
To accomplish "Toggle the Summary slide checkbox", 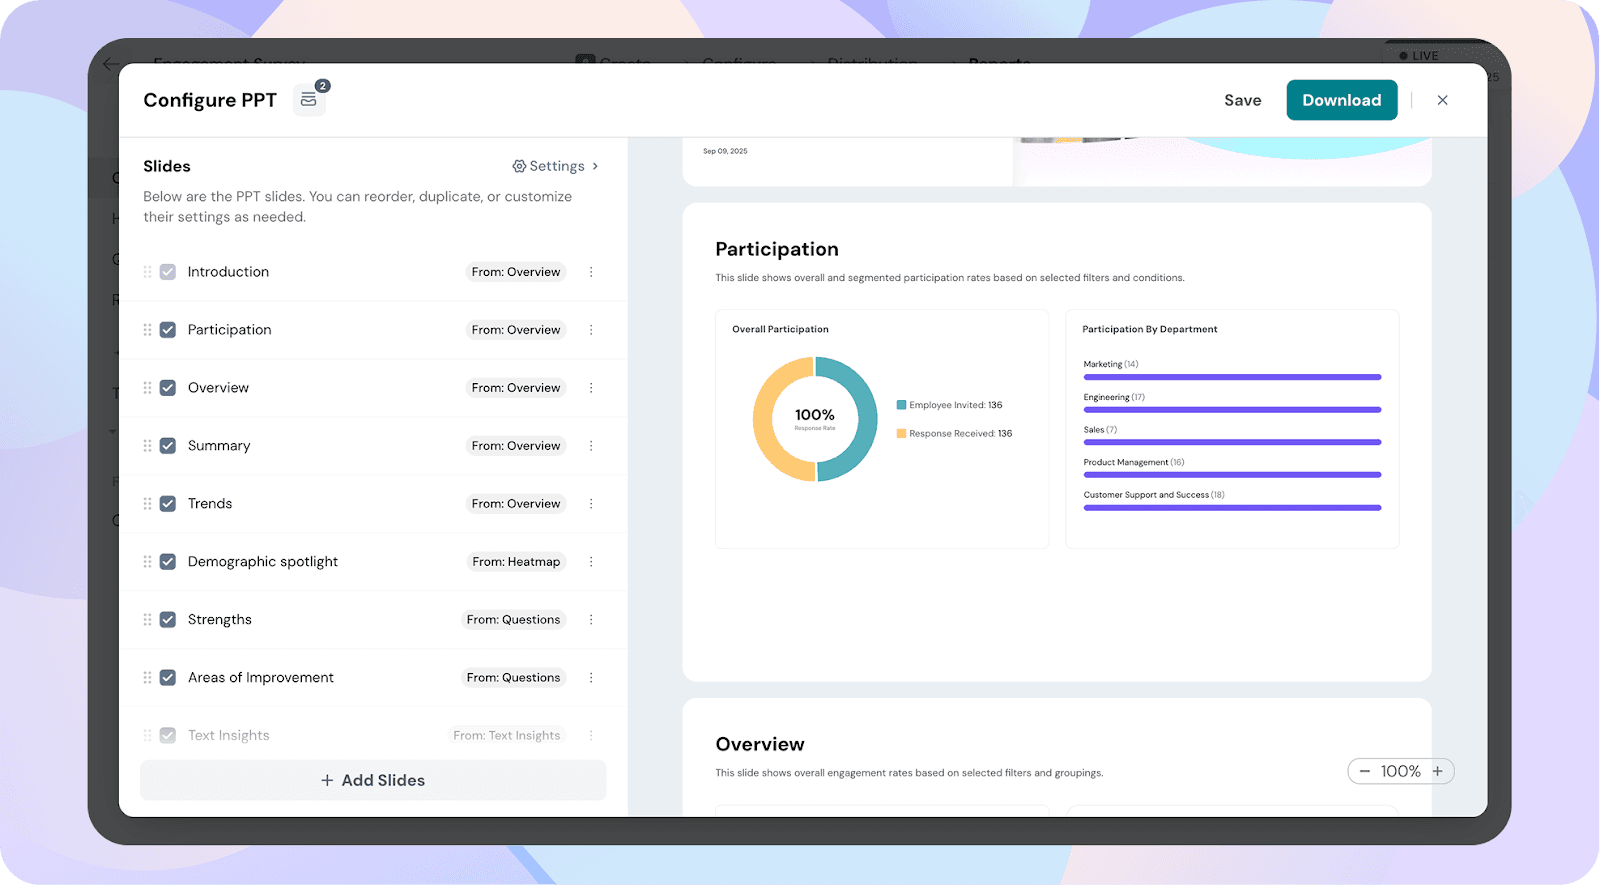I will click(168, 446).
